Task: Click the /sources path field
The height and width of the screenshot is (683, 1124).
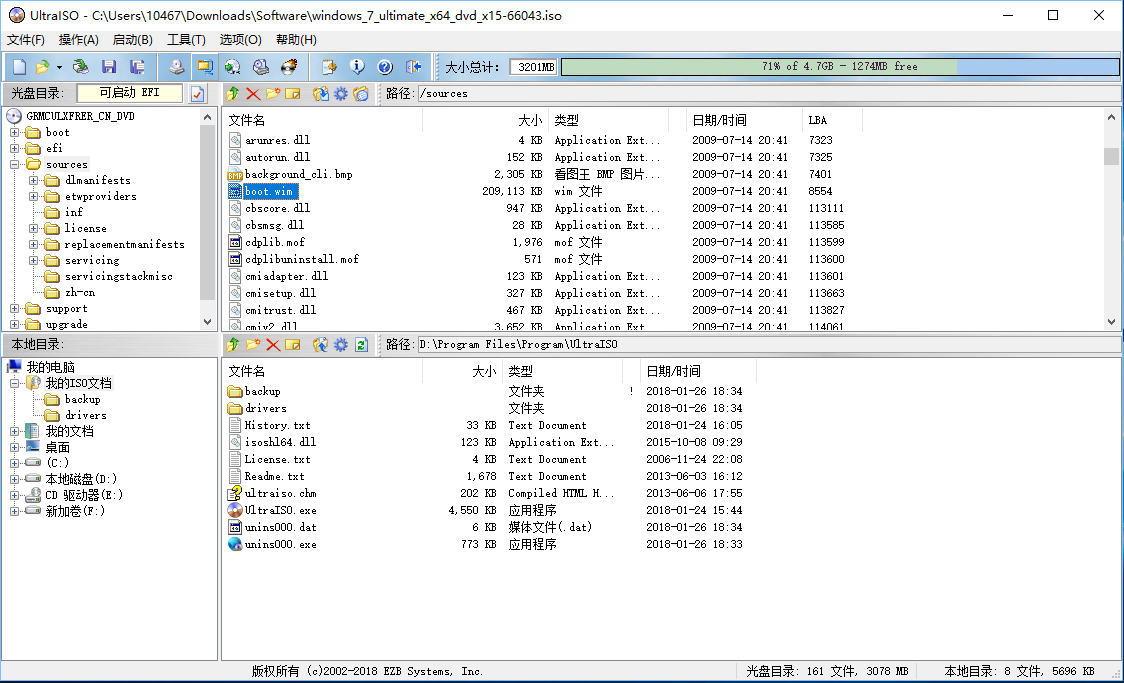Action: pos(769,94)
